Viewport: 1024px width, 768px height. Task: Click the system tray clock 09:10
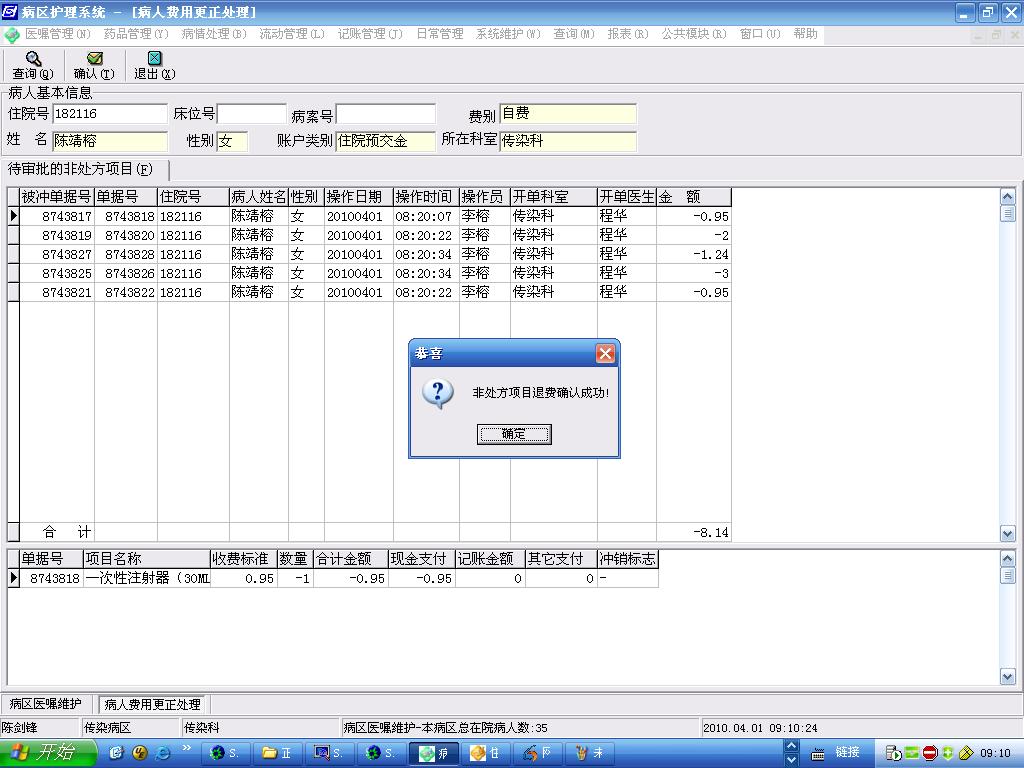995,753
